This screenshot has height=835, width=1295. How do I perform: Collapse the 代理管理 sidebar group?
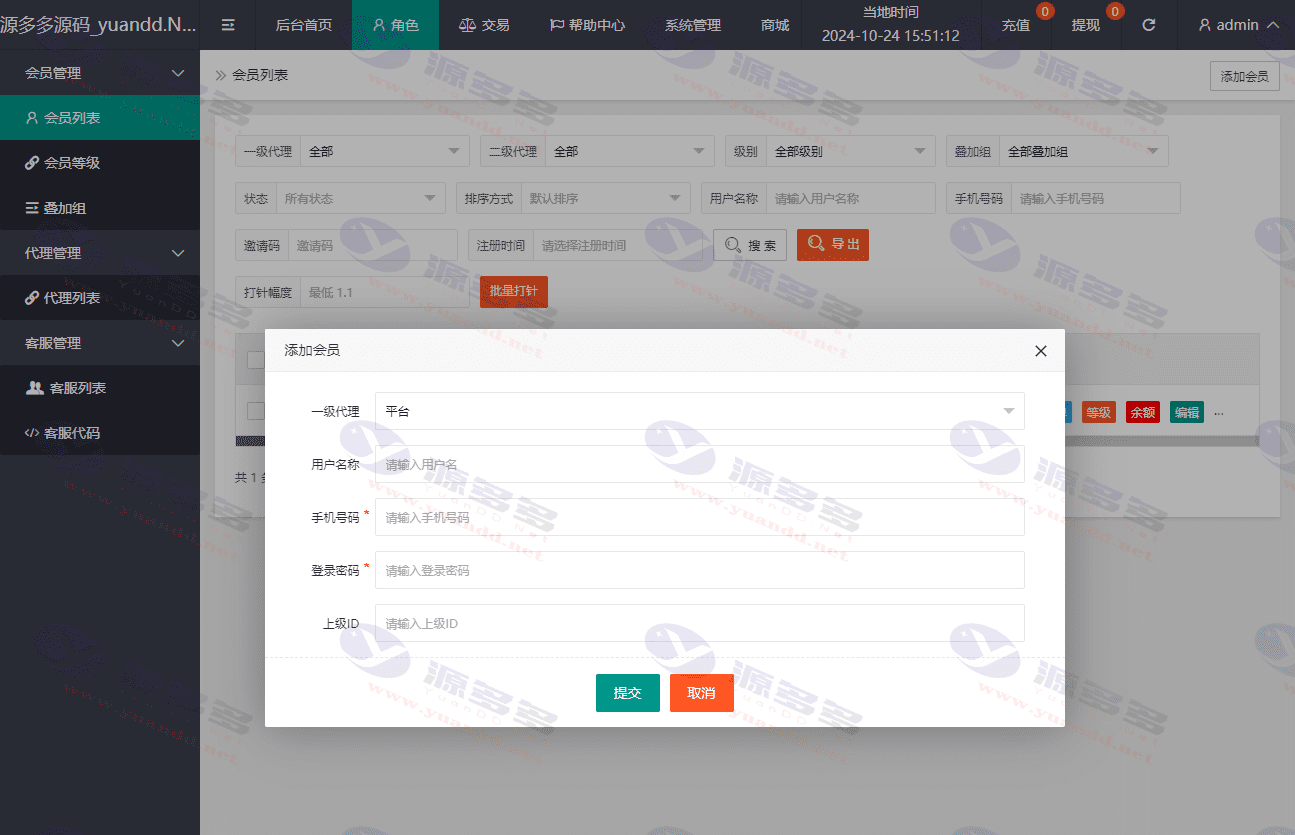coord(100,253)
